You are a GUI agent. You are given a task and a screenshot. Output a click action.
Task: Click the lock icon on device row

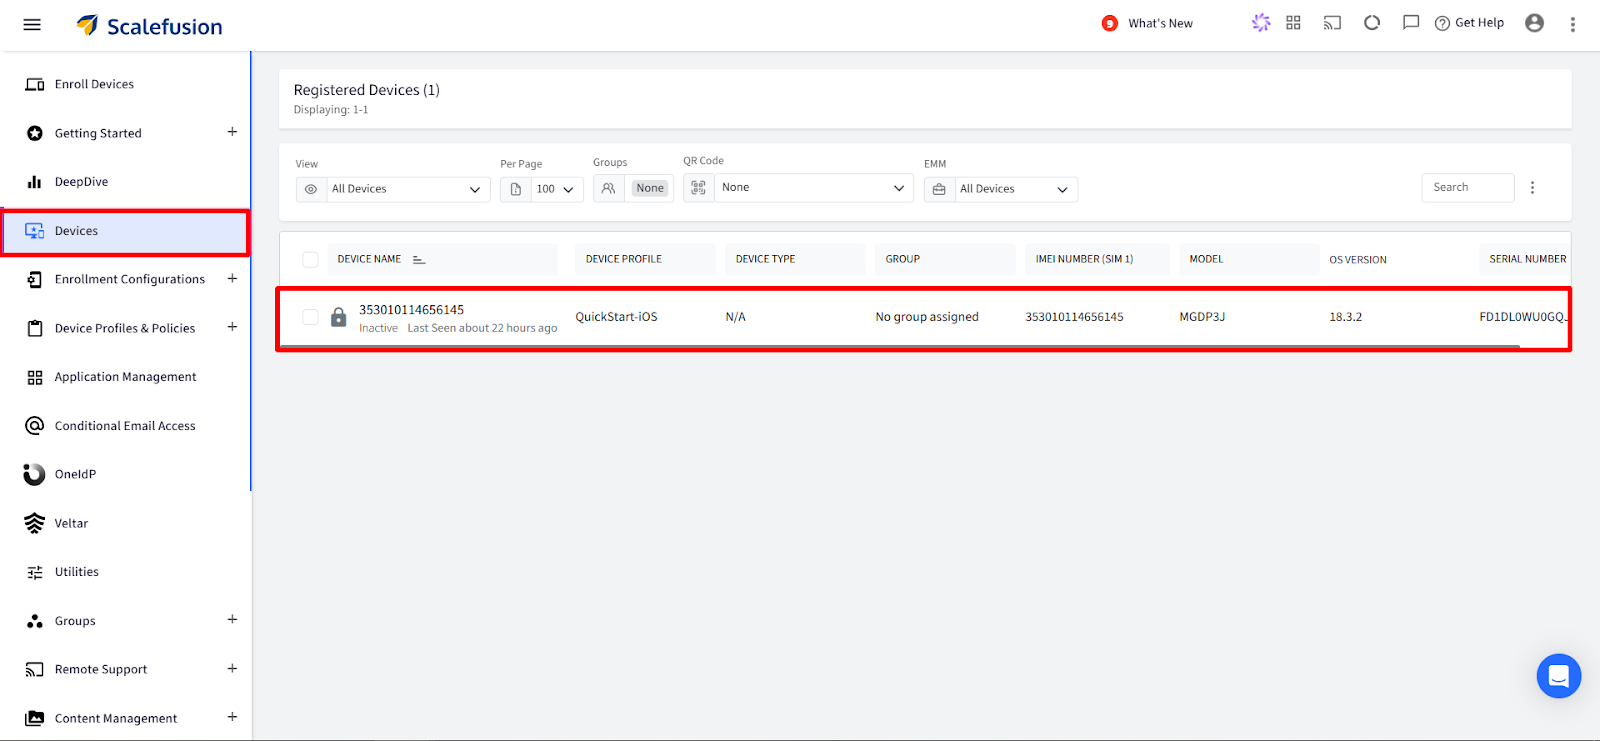[x=338, y=317]
